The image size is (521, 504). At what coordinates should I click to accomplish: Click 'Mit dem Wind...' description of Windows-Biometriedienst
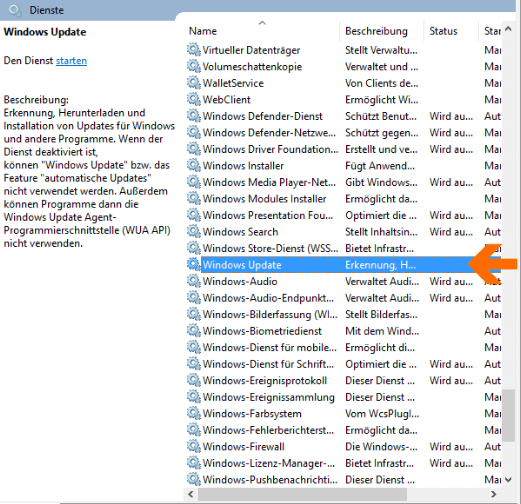point(382,331)
